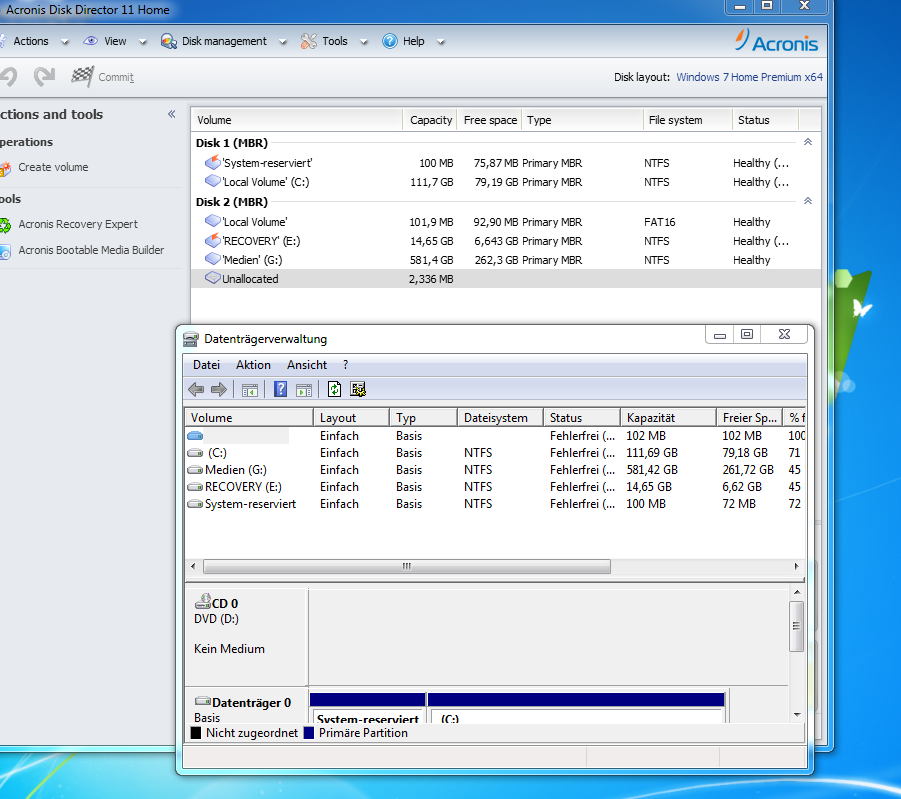Click the System-reserviert volume icon in Acronis
901x799 pixels.
point(213,162)
